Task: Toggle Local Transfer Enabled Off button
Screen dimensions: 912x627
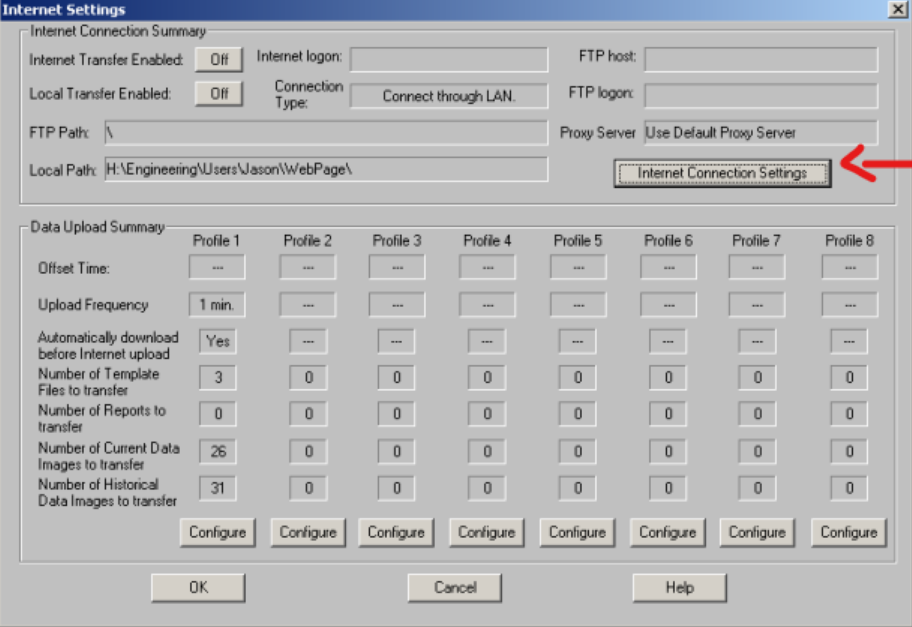Action: pos(219,94)
